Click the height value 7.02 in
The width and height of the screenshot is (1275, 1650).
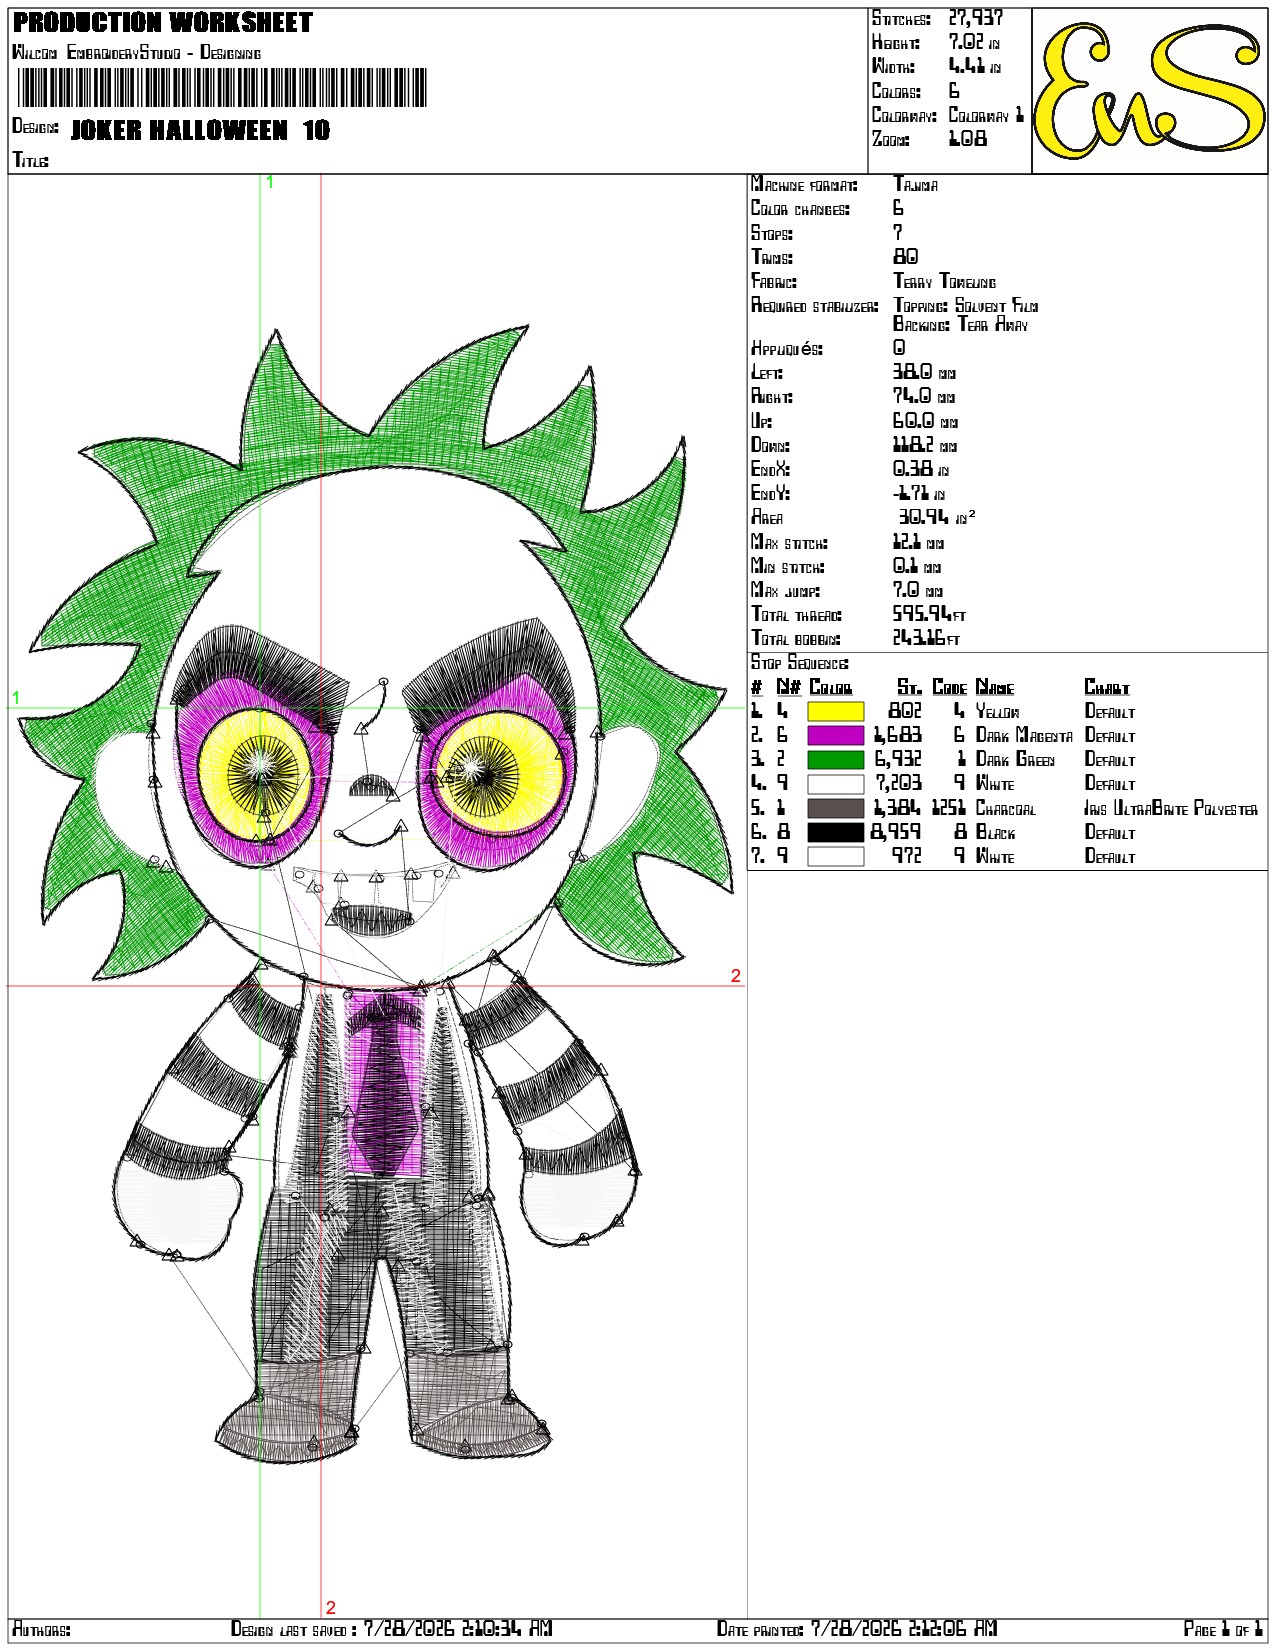point(974,42)
